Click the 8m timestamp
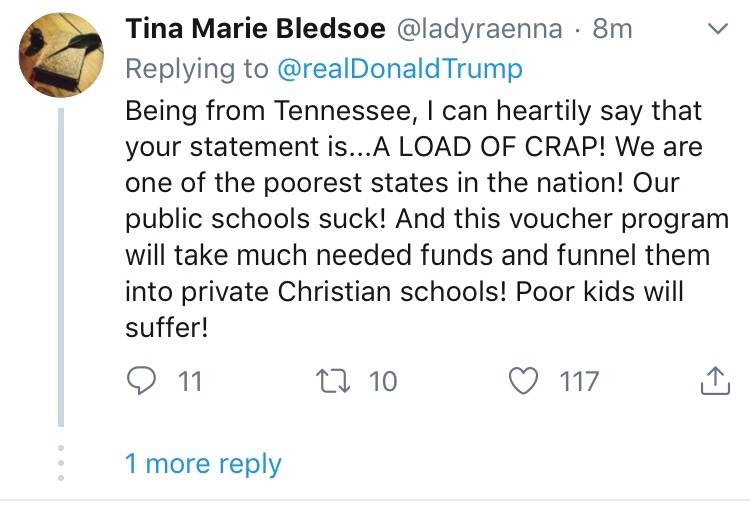The width and height of the screenshot is (750, 517). [613, 30]
